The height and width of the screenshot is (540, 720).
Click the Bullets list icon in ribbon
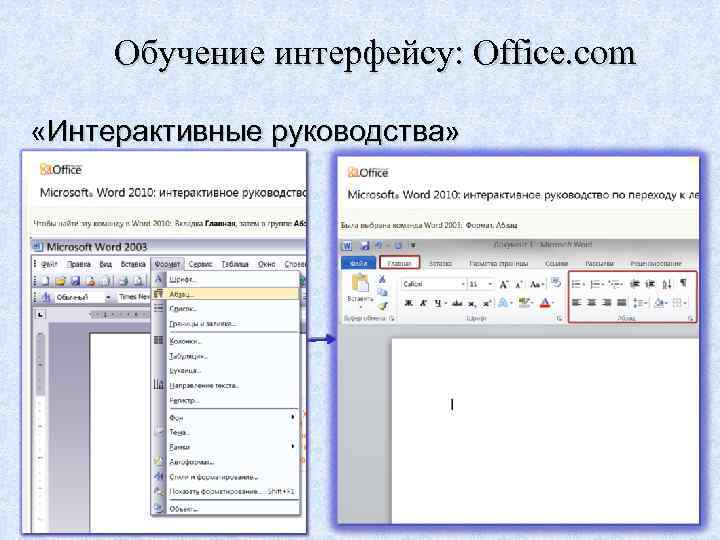point(576,284)
